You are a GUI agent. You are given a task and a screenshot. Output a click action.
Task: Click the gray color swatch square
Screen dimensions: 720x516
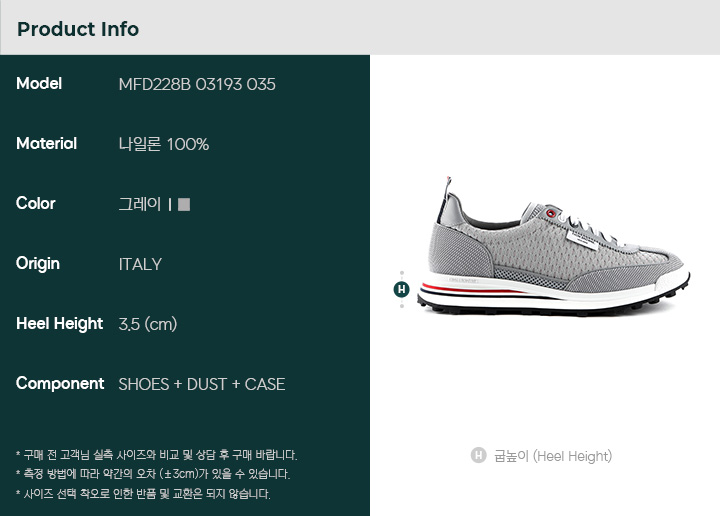click(x=184, y=204)
